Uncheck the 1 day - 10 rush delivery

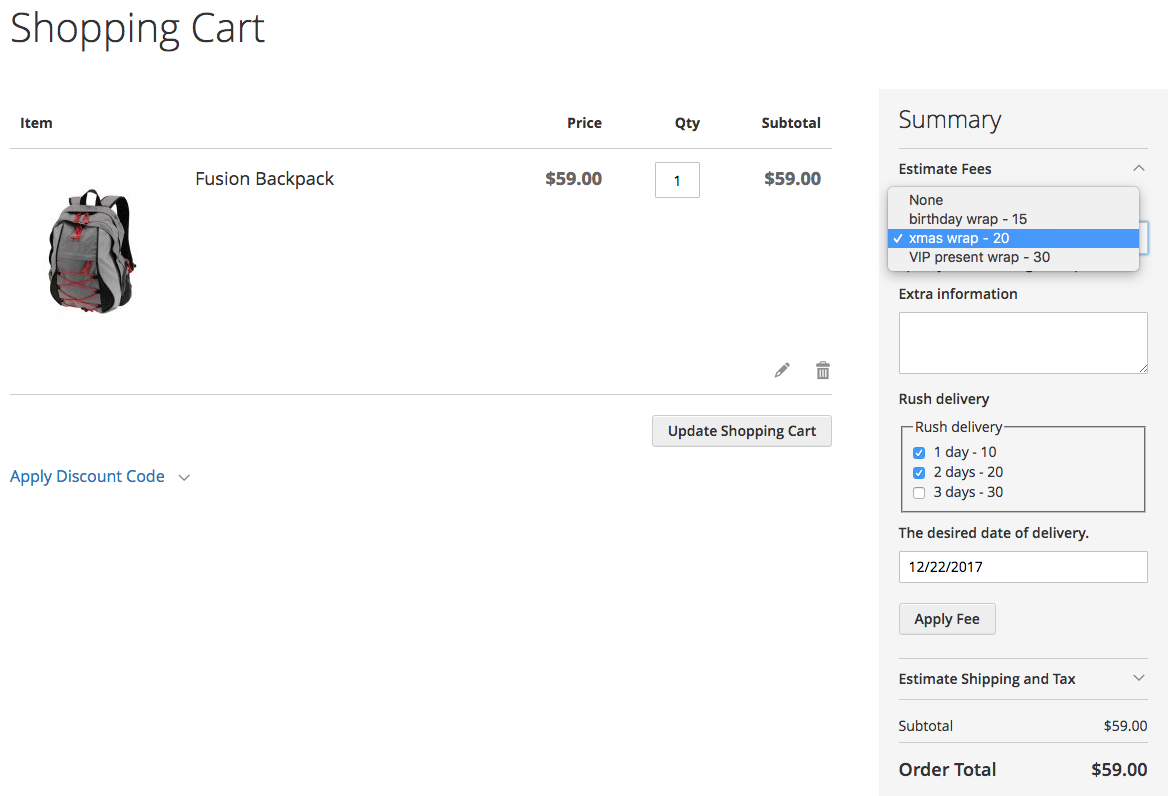tap(918, 453)
